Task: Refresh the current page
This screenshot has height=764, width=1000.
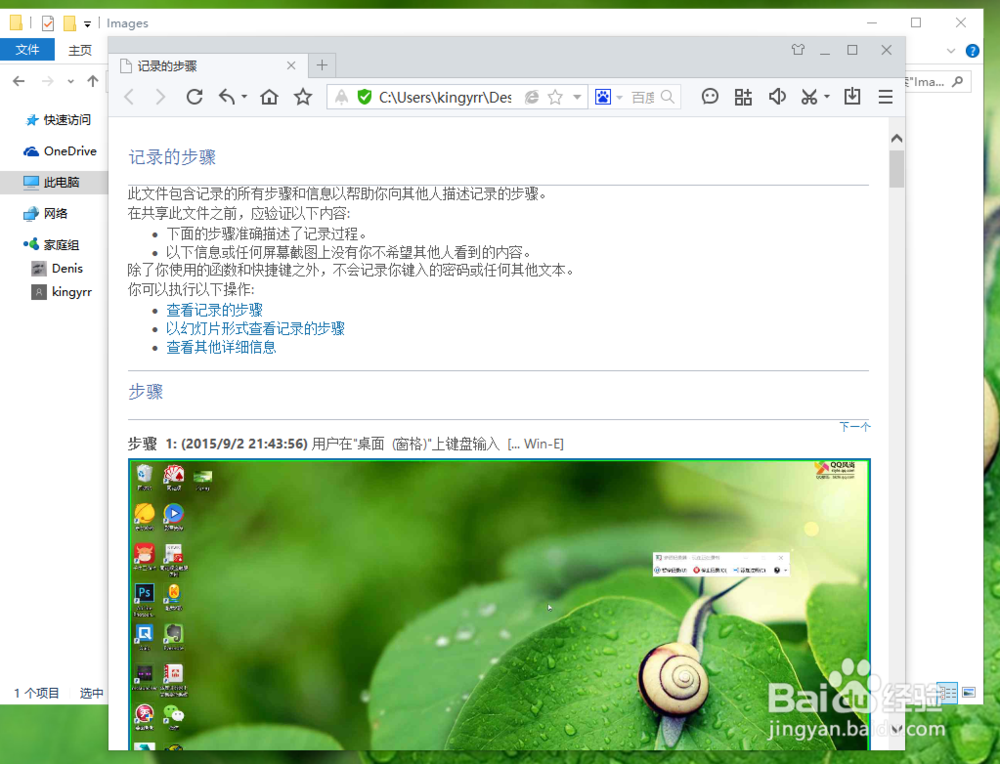Action: [194, 97]
